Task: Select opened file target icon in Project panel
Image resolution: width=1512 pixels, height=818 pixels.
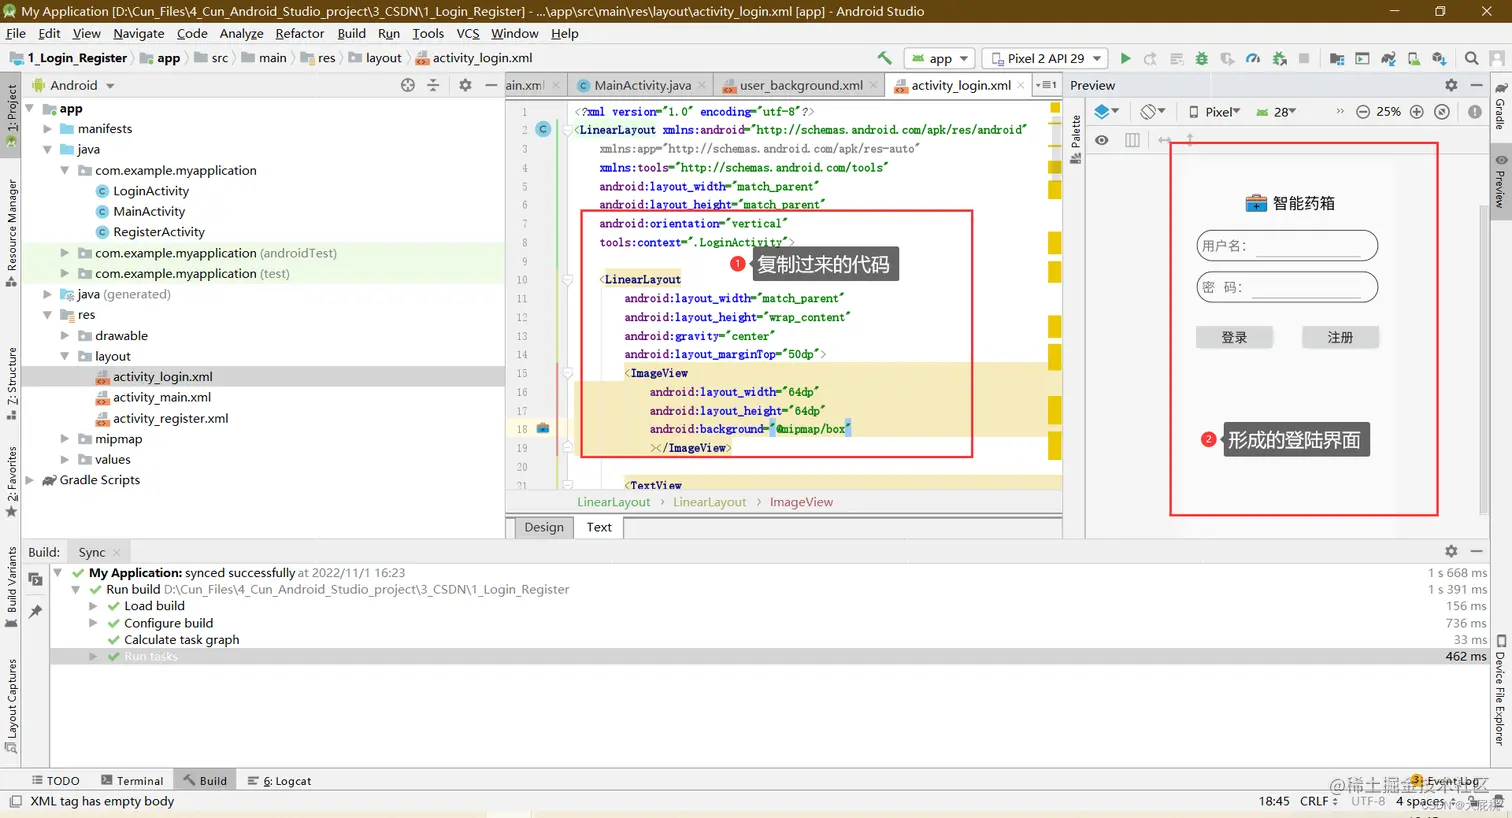Action: (407, 86)
